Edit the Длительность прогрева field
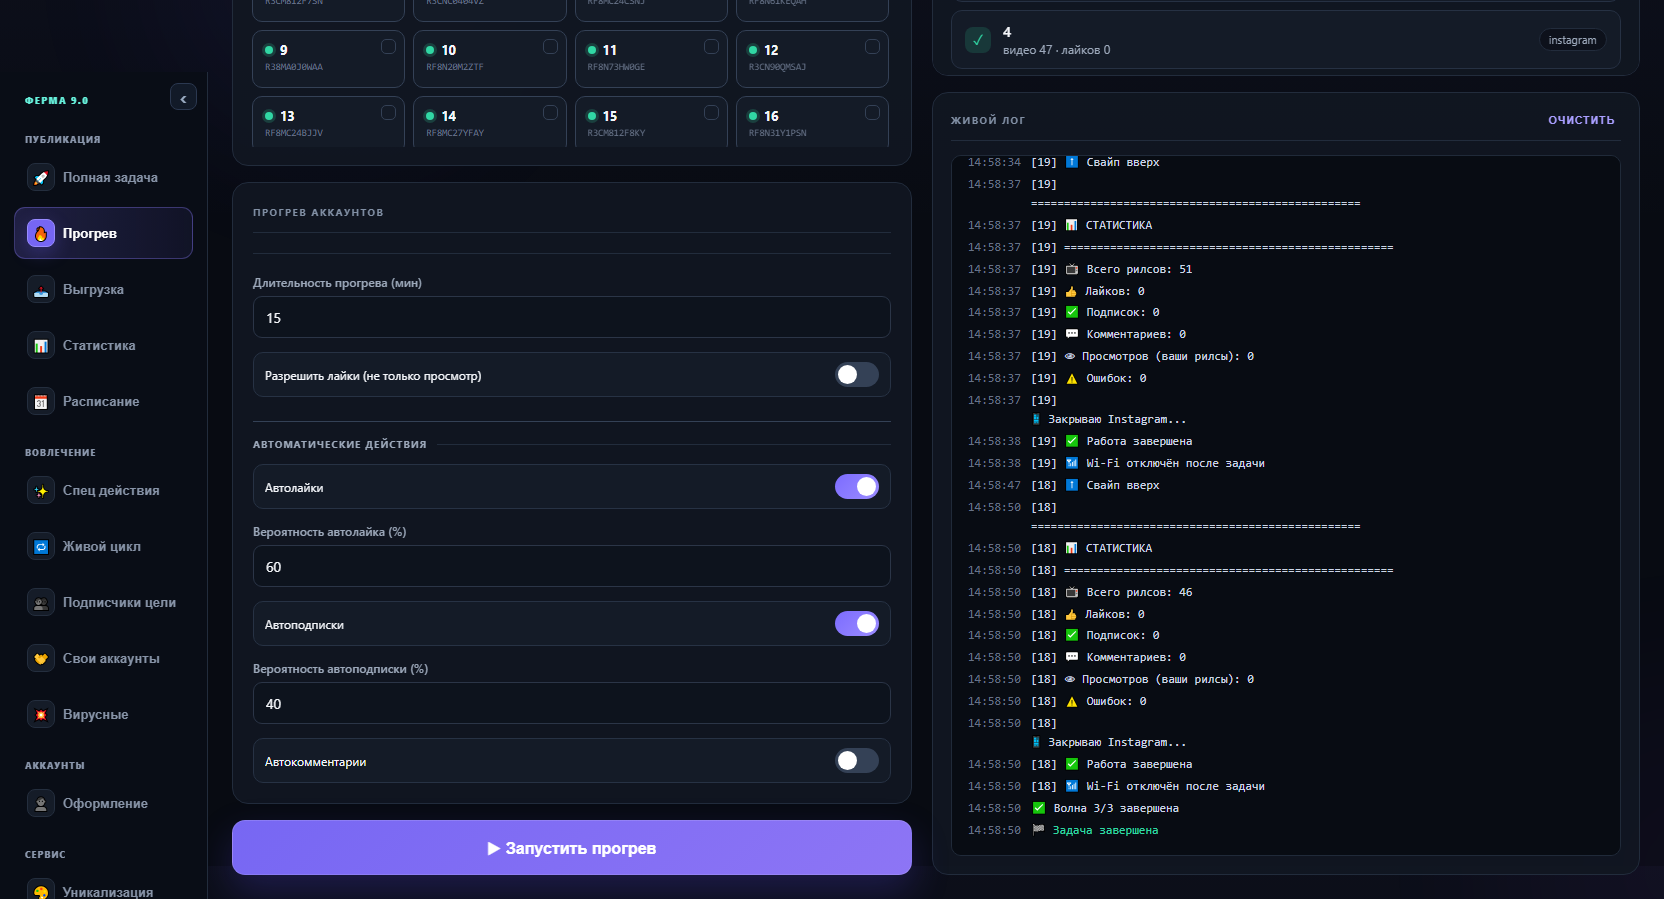 (x=572, y=318)
